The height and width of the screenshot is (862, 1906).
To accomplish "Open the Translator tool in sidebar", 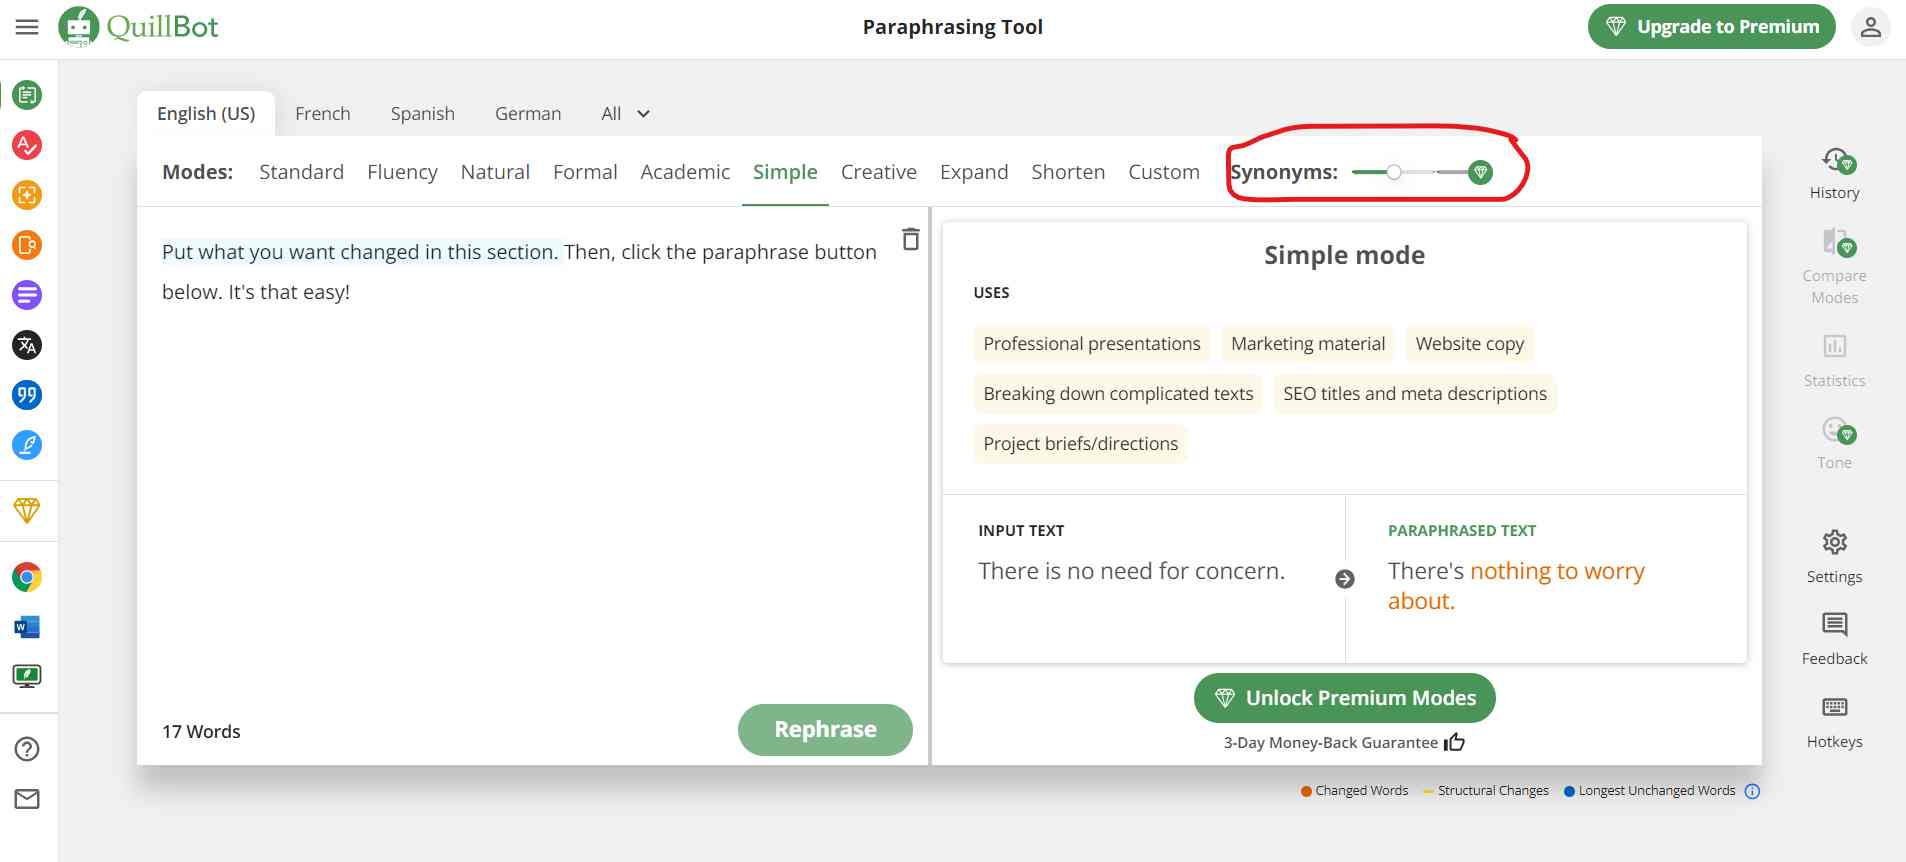I will pos(27,345).
